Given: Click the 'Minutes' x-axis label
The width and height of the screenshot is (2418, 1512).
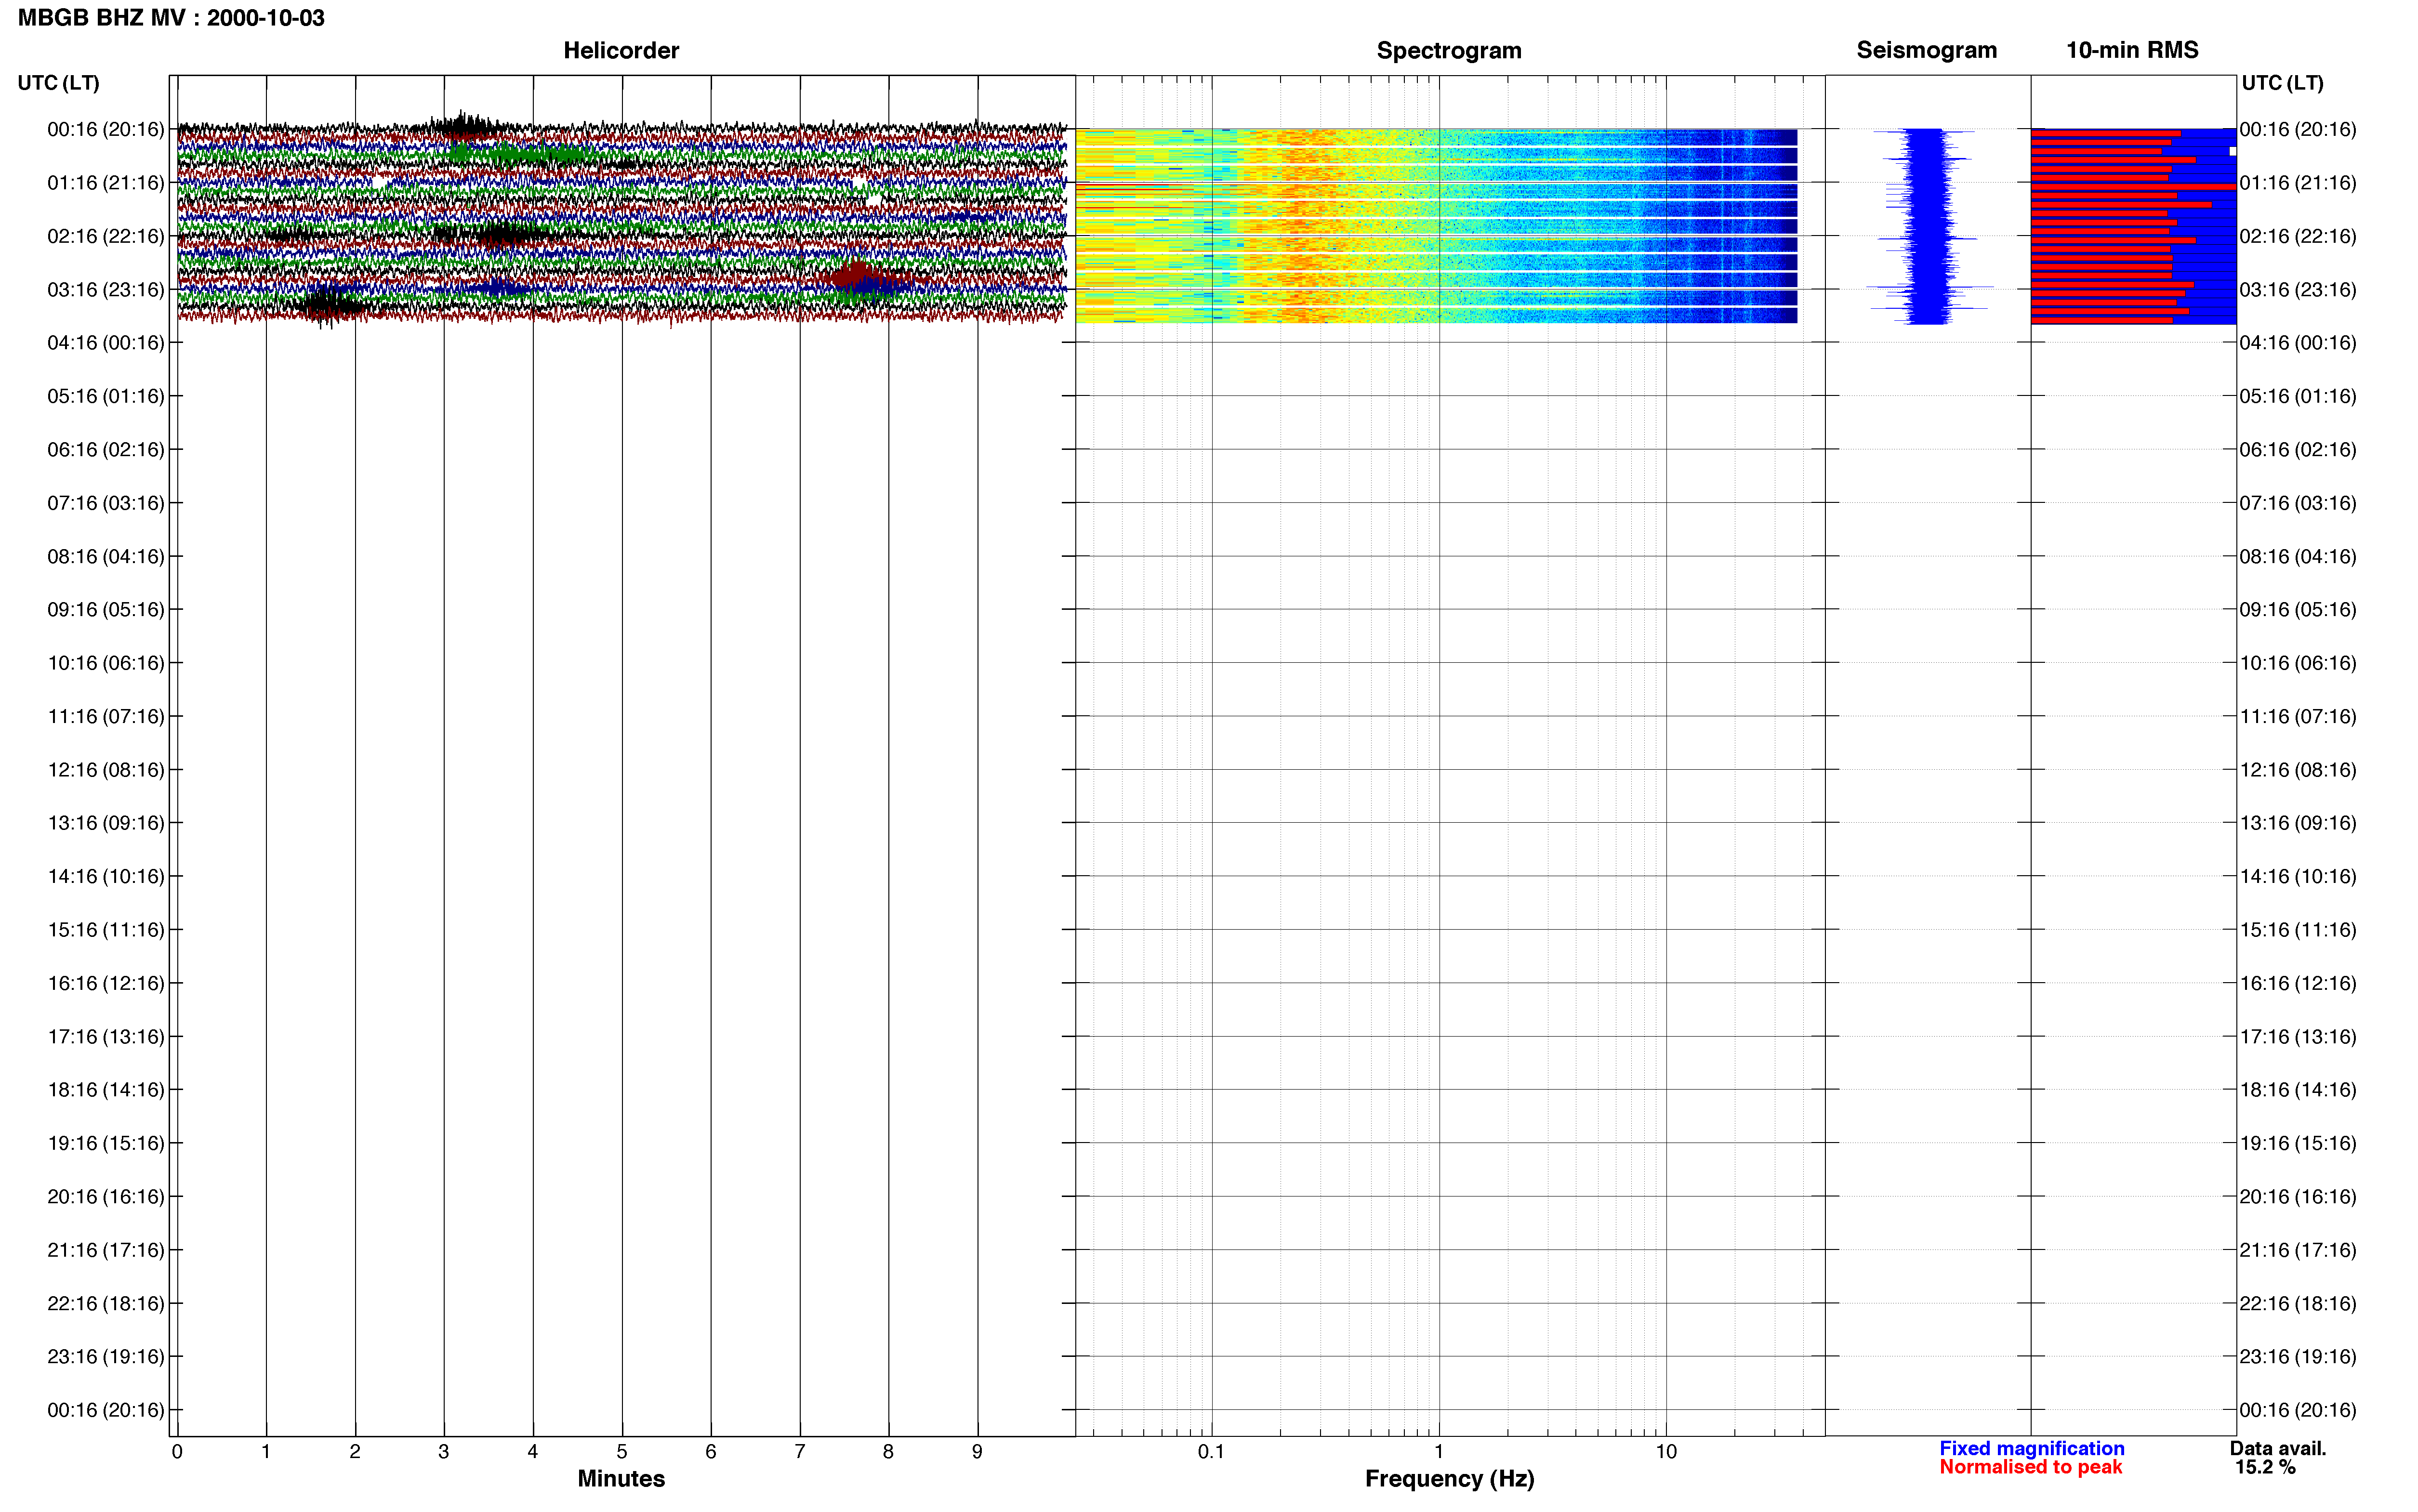Looking at the screenshot, I should [x=621, y=1479].
